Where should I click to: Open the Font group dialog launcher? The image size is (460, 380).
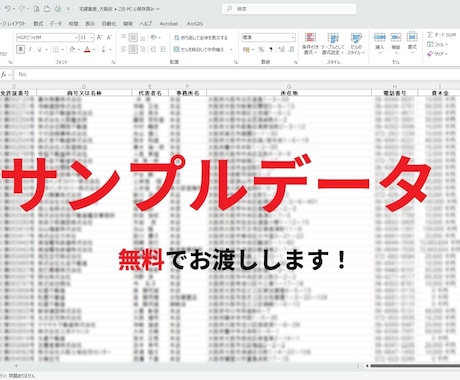(x=113, y=62)
